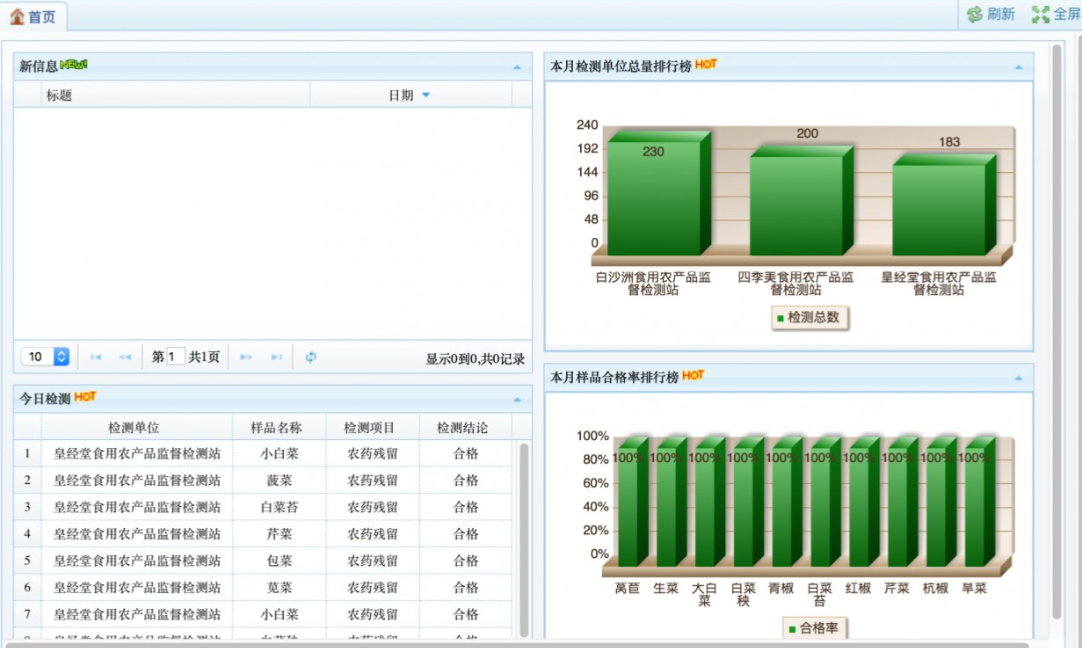
Task: Click the 全屏 fullscreen button
Action: (1056, 14)
